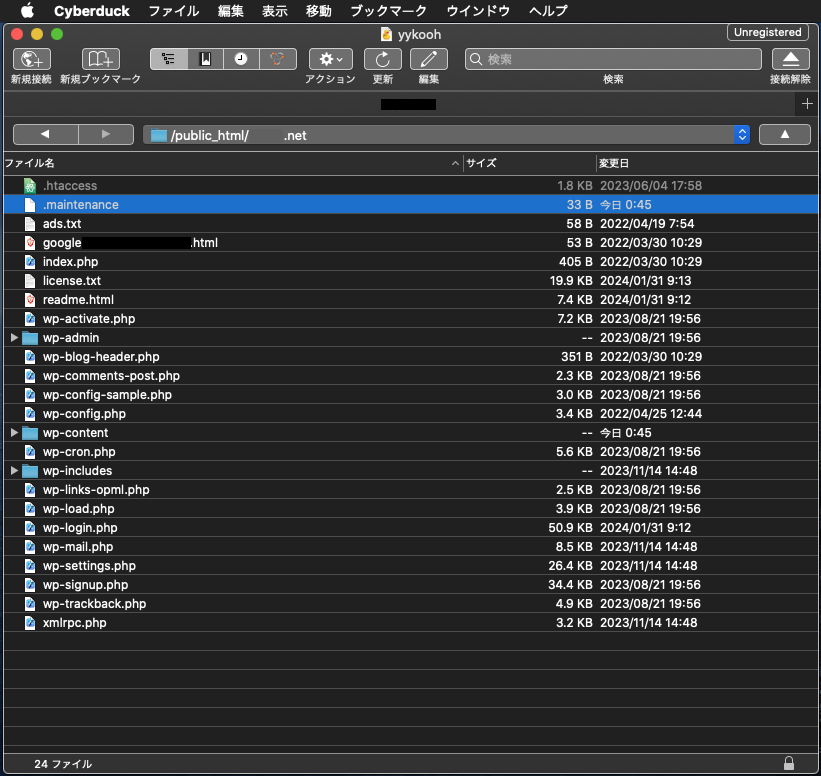The height and width of the screenshot is (776, 821).
Task: Open the path dropdown for /public_html
Action: point(741,135)
